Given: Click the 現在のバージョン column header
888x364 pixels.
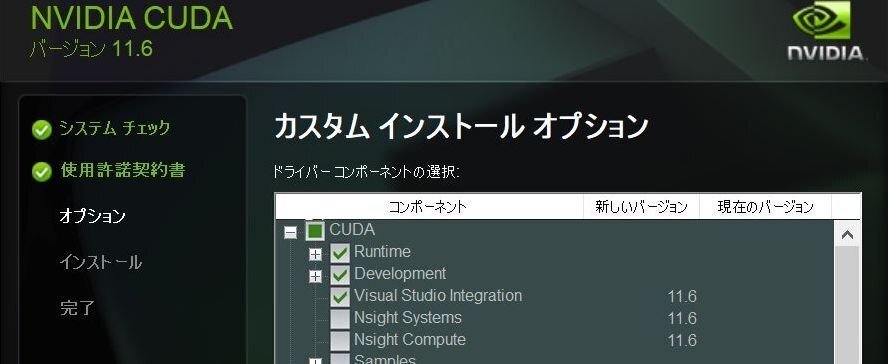Looking at the screenshot, I should point(765,207).
